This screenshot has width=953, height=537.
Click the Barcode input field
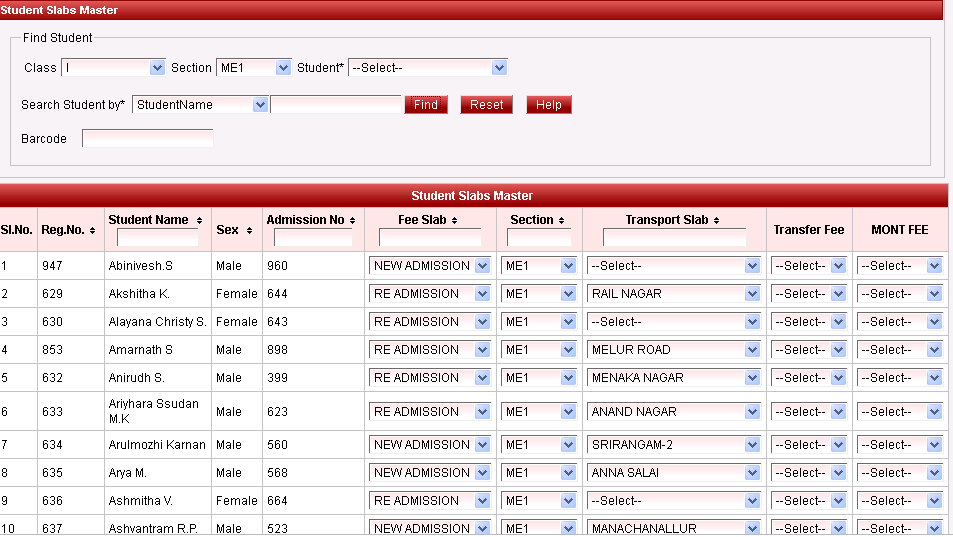click(148, 139)
